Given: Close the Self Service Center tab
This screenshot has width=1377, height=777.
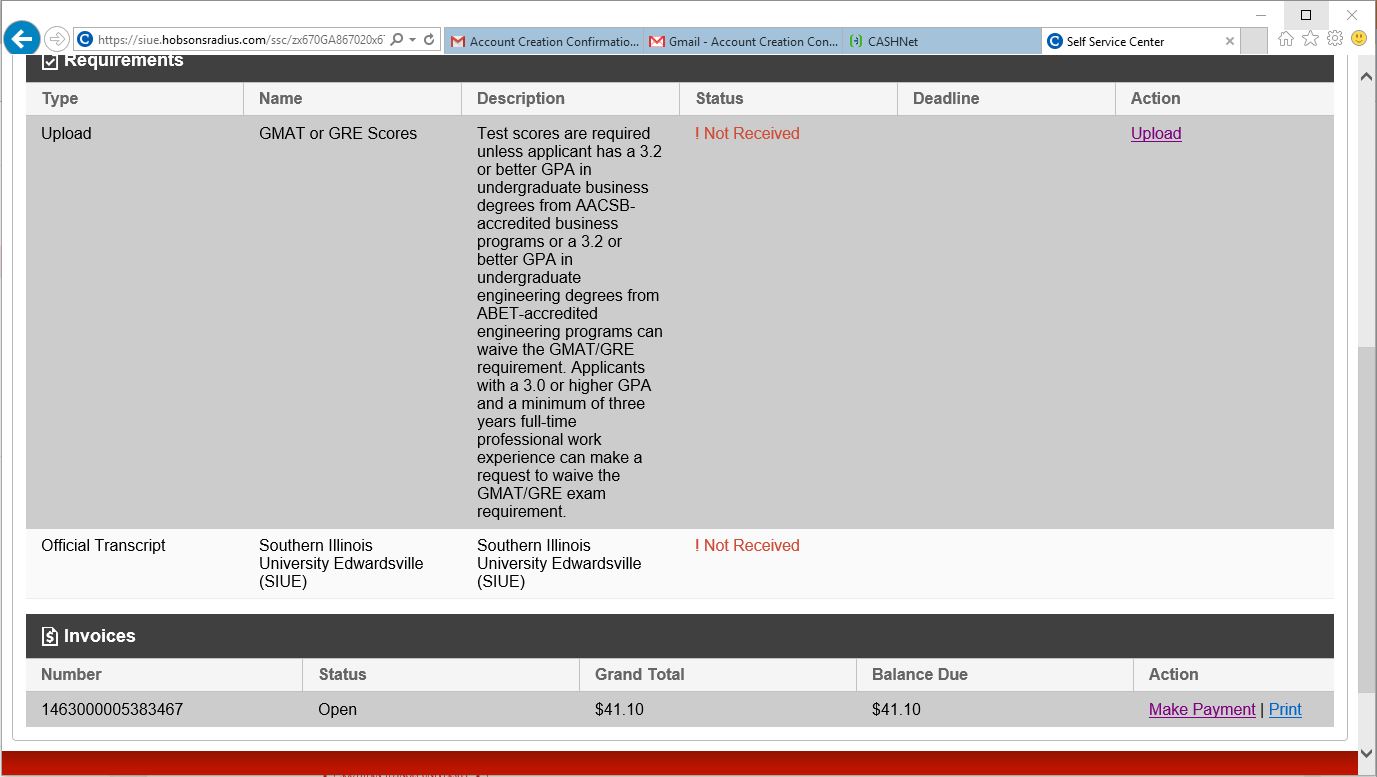Looking at the screenshot, I should (1230, 42).
